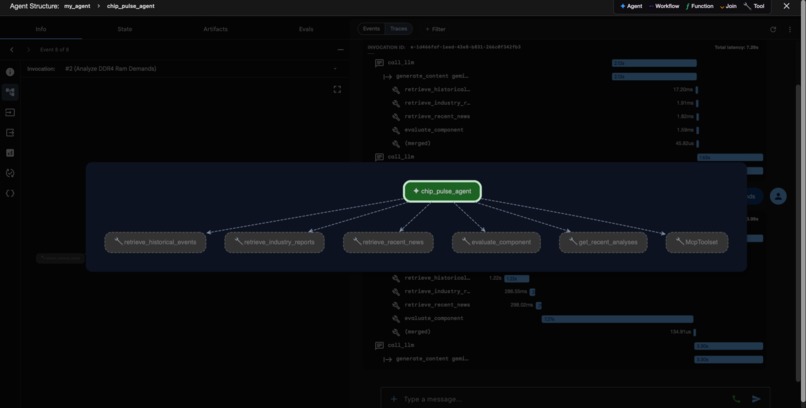Switch to the Info tab

[x=41, y=29]
